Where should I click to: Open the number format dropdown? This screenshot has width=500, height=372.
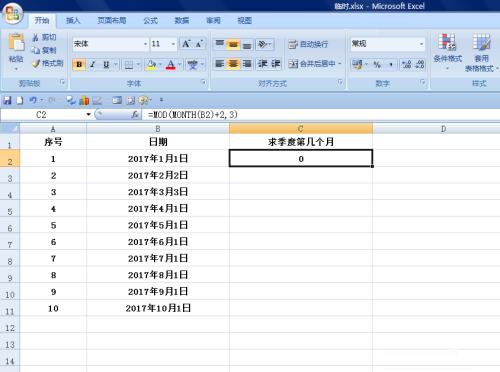(x=421, y=44)
